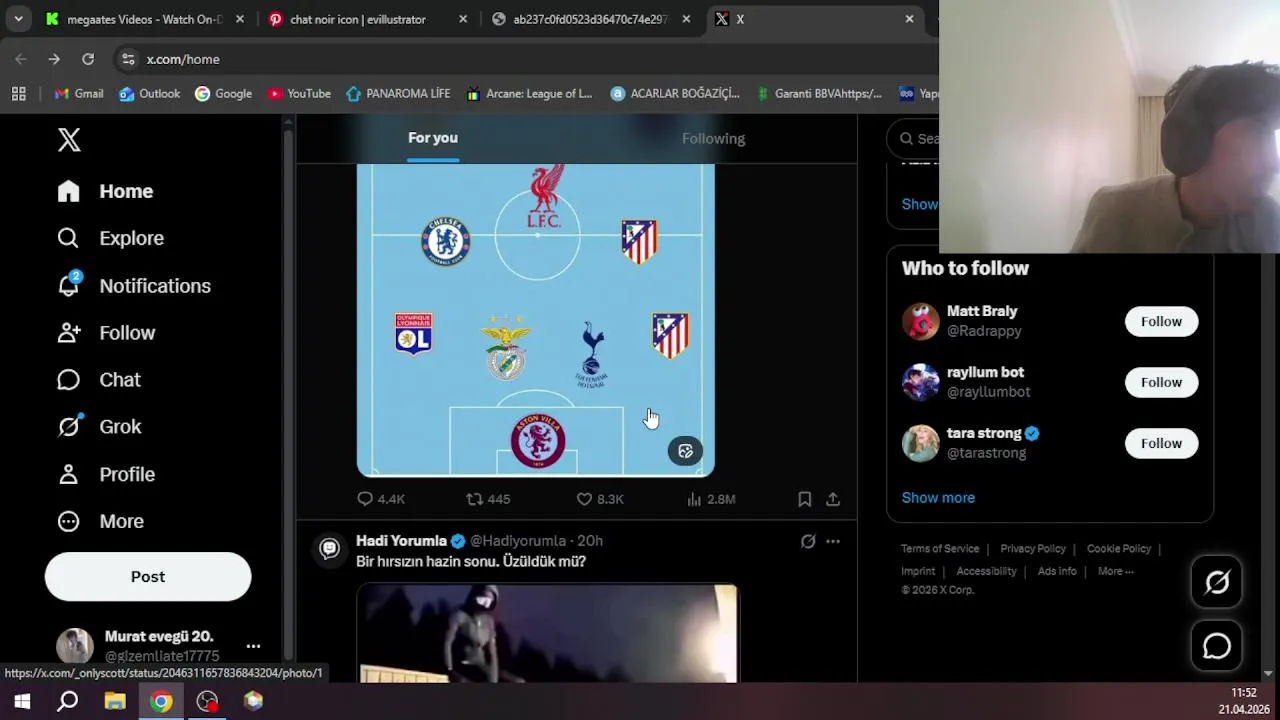
Task: Follow rayllum bot
Action: tap(1161, 382)
